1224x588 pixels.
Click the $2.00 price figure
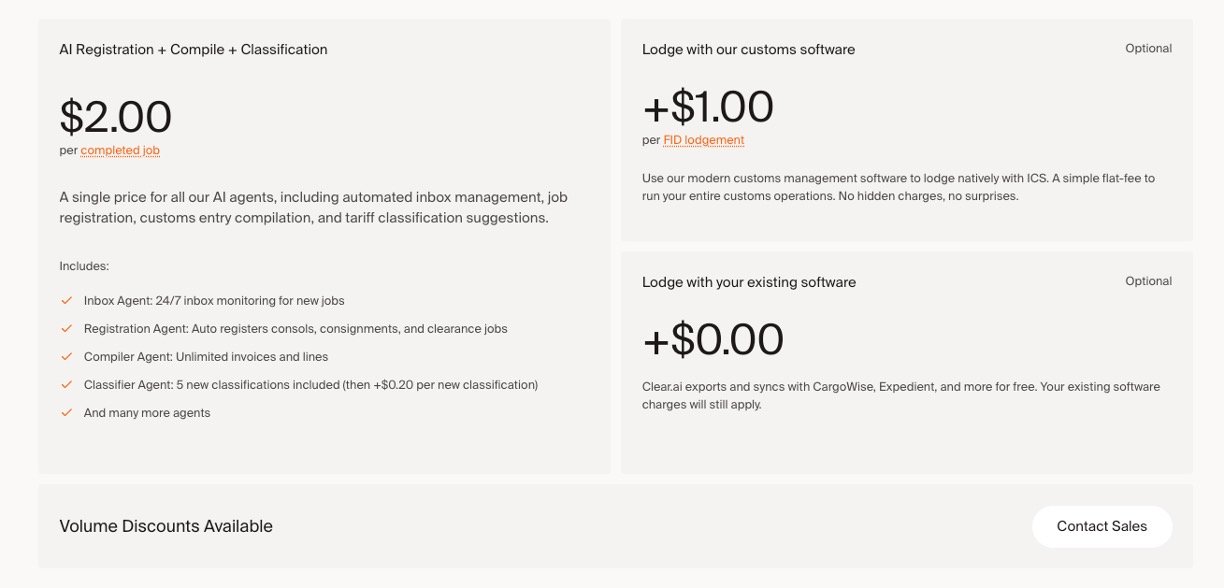tap(116, 117)
